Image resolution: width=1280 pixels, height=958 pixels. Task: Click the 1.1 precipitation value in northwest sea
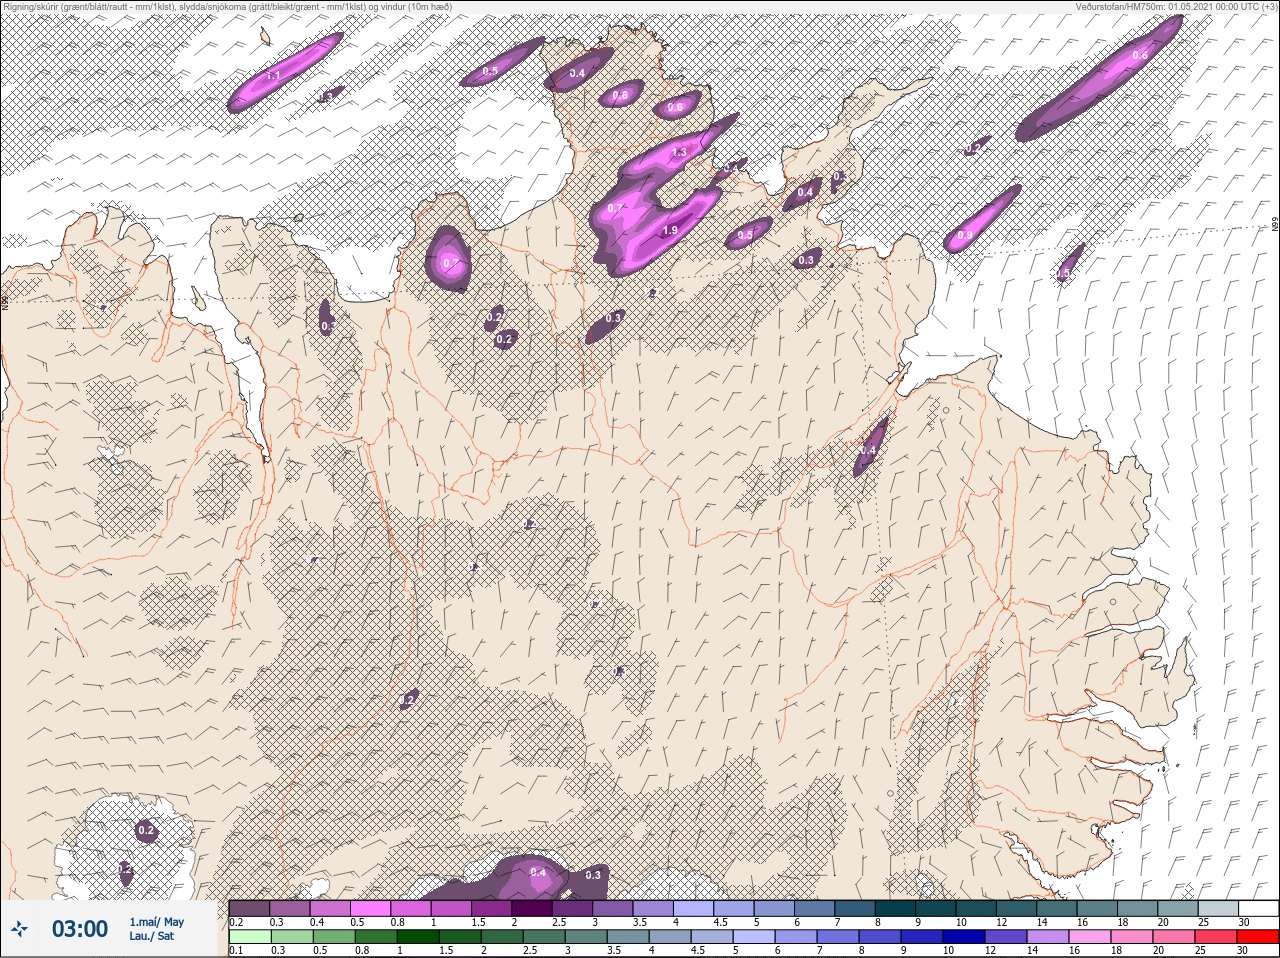click(274, 76)
